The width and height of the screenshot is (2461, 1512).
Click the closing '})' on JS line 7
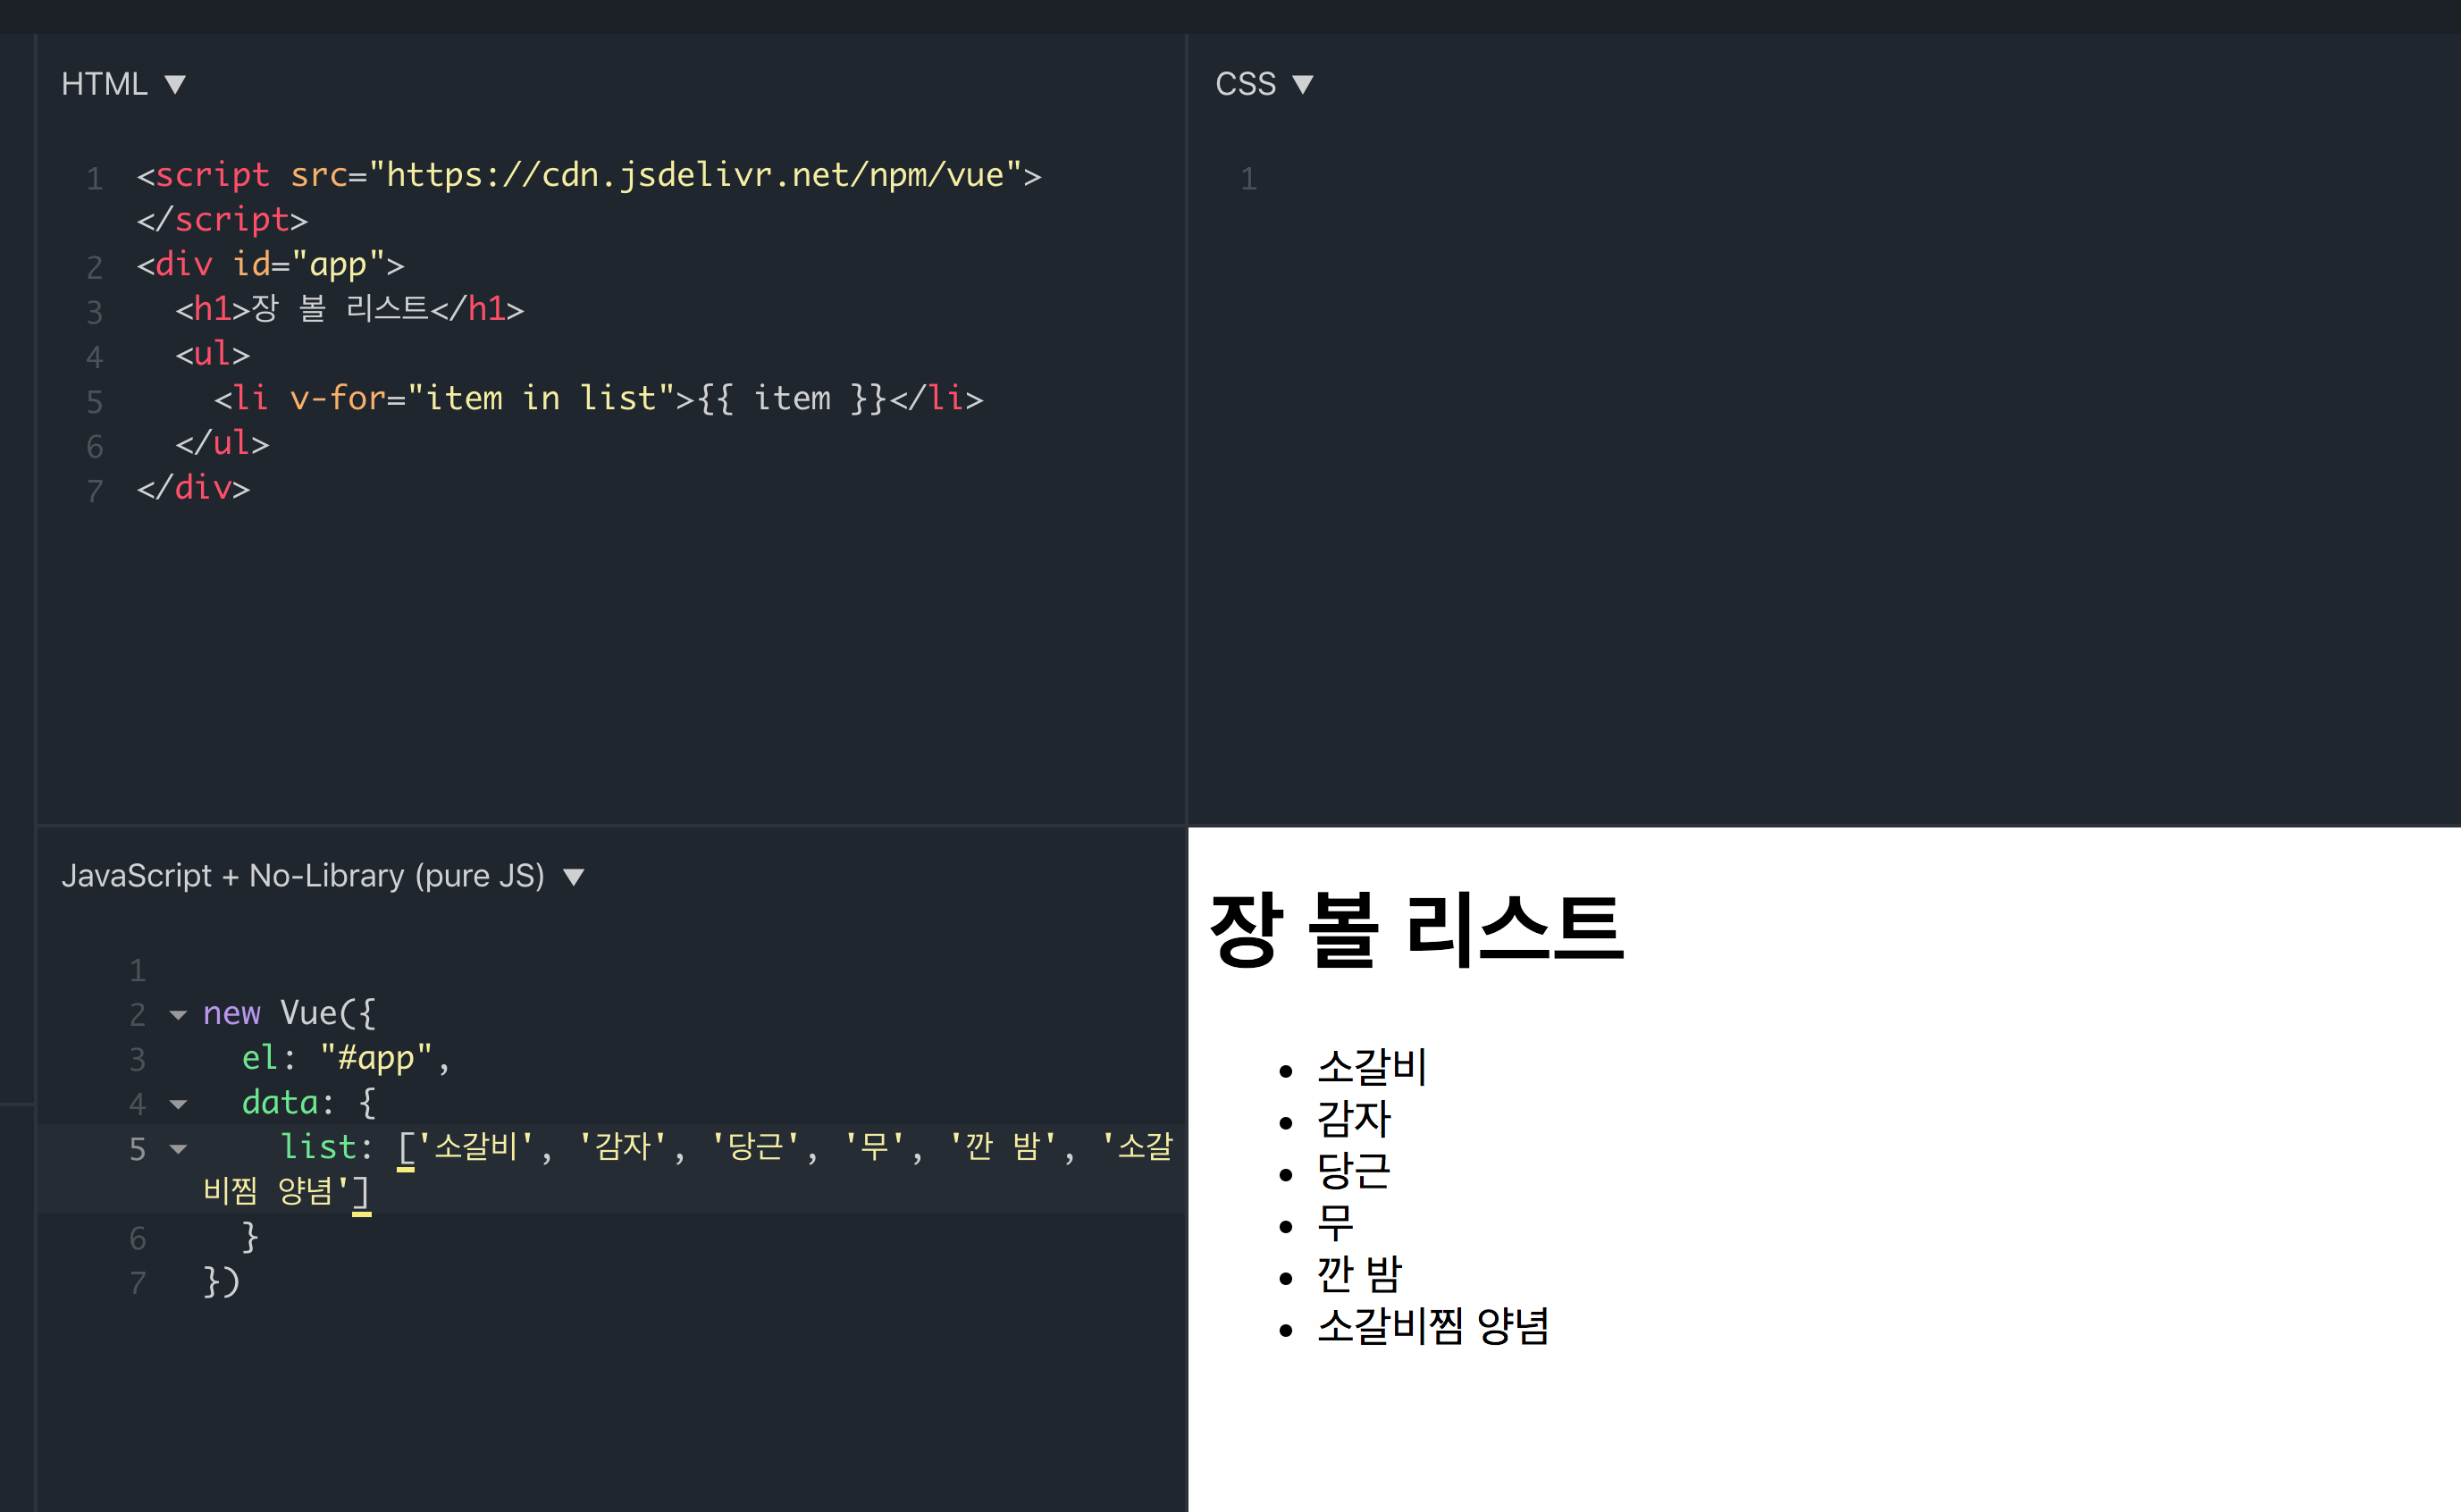click(221, 1282)
